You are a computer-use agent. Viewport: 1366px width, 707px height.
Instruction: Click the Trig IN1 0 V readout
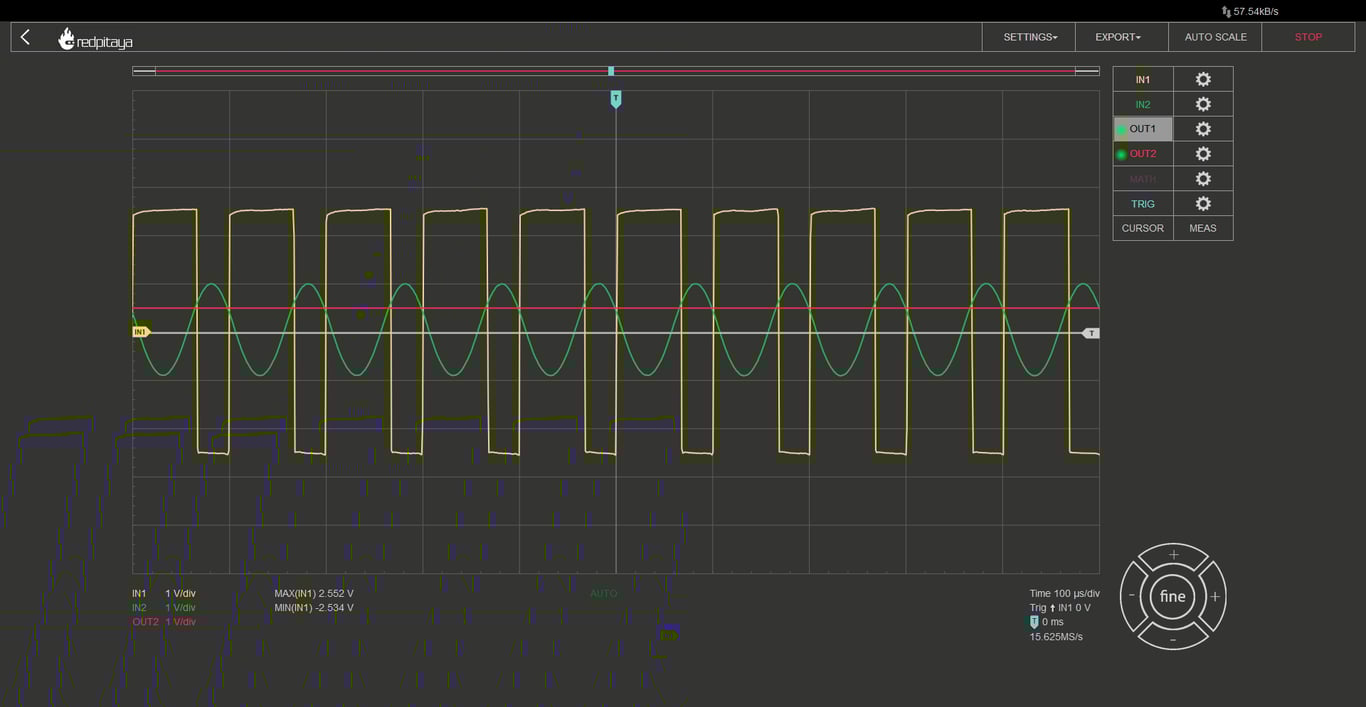click(x=1060, y=607)
